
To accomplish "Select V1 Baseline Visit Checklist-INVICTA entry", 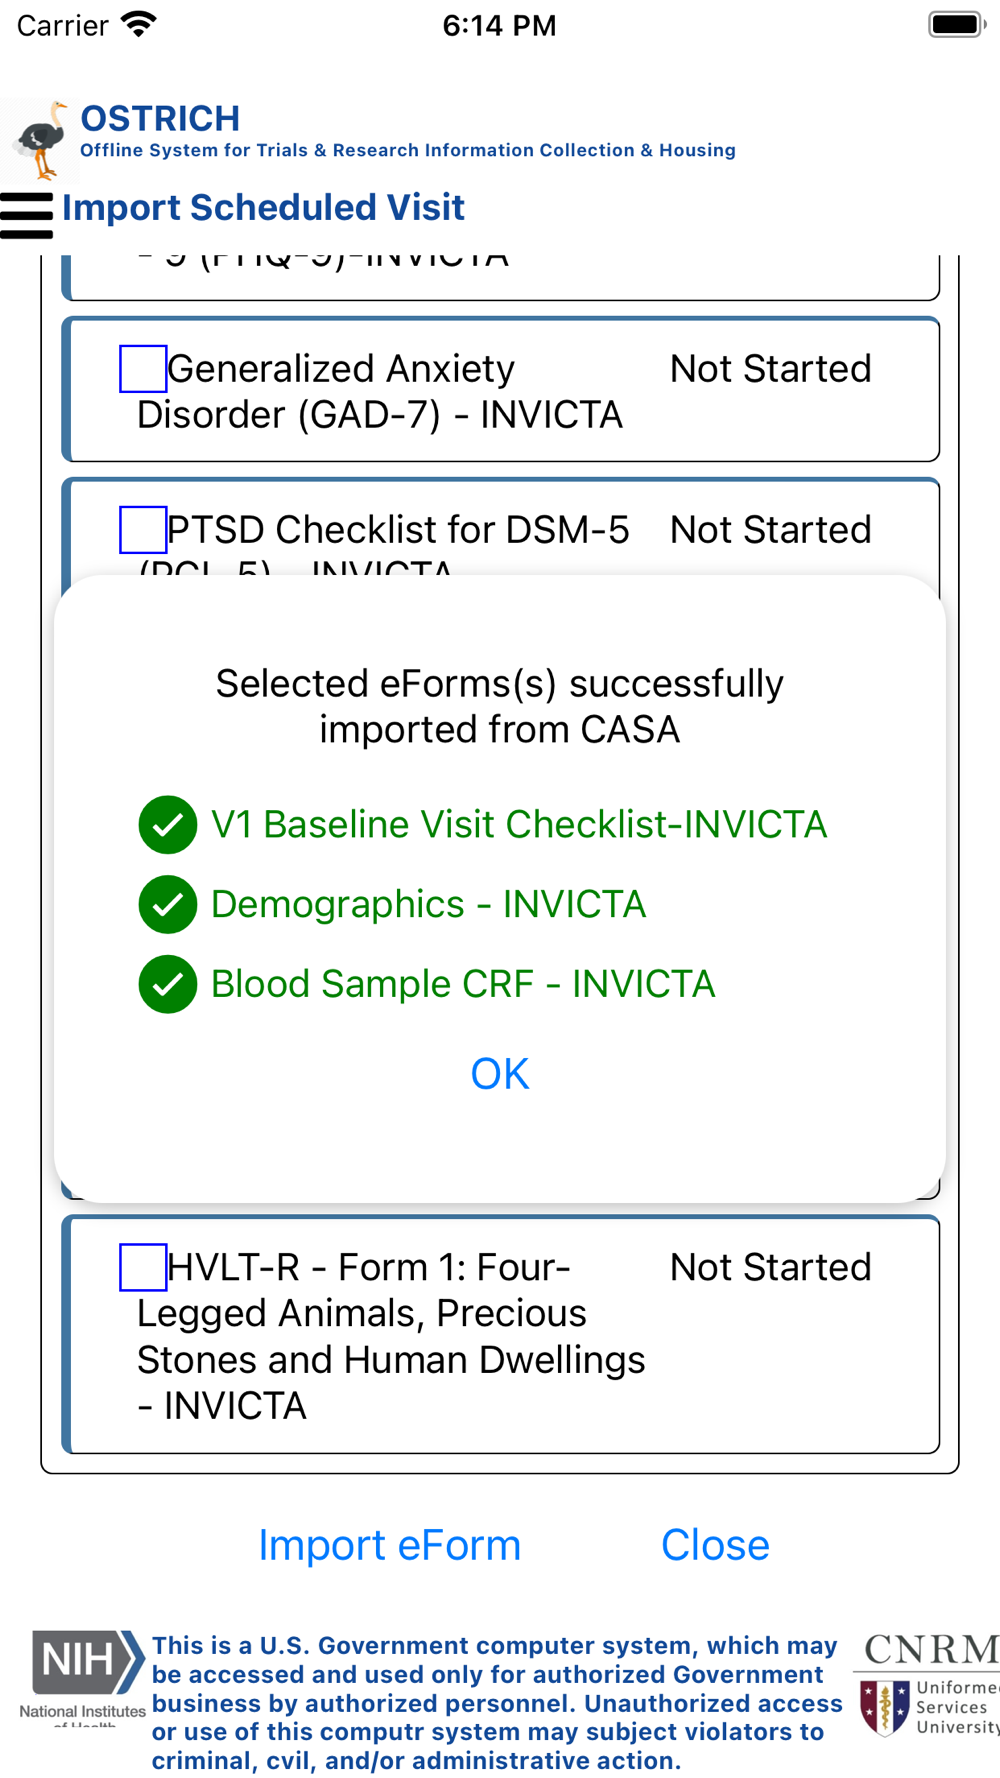I will tap(519, 825).
